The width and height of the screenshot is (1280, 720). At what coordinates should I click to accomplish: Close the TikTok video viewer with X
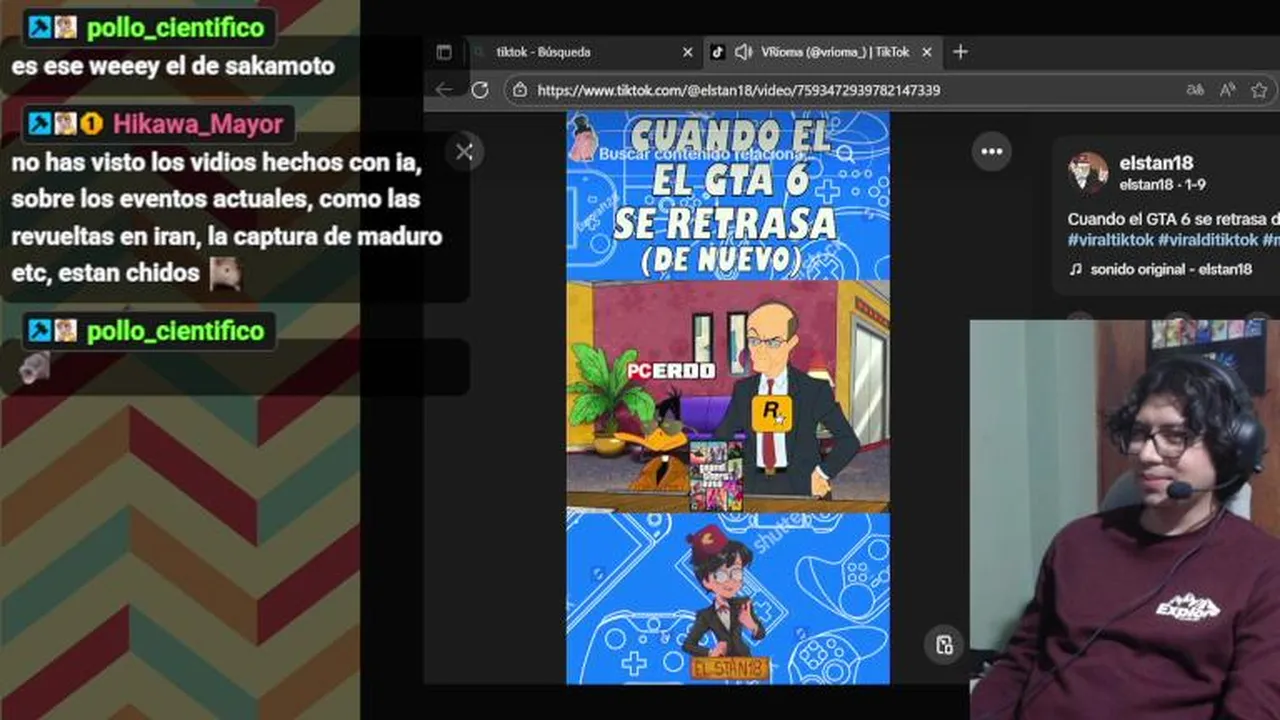click(464, 152)
